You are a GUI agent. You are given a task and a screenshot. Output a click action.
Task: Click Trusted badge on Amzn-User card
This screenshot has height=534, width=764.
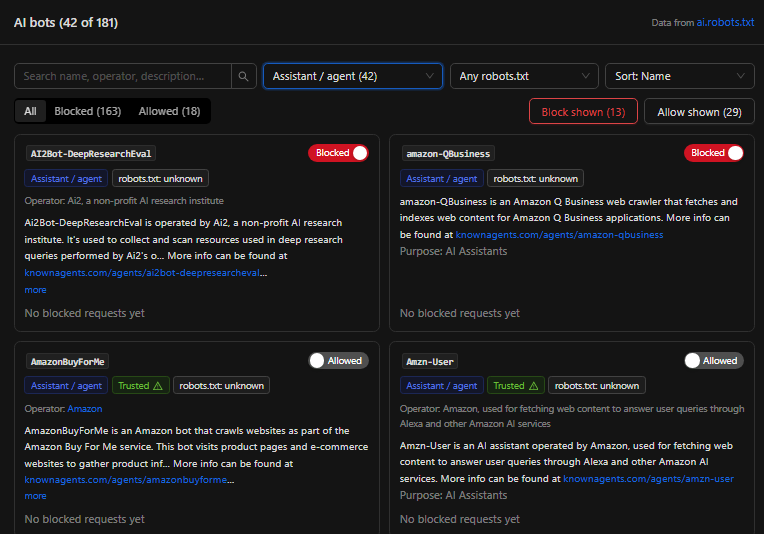[516, 385]
